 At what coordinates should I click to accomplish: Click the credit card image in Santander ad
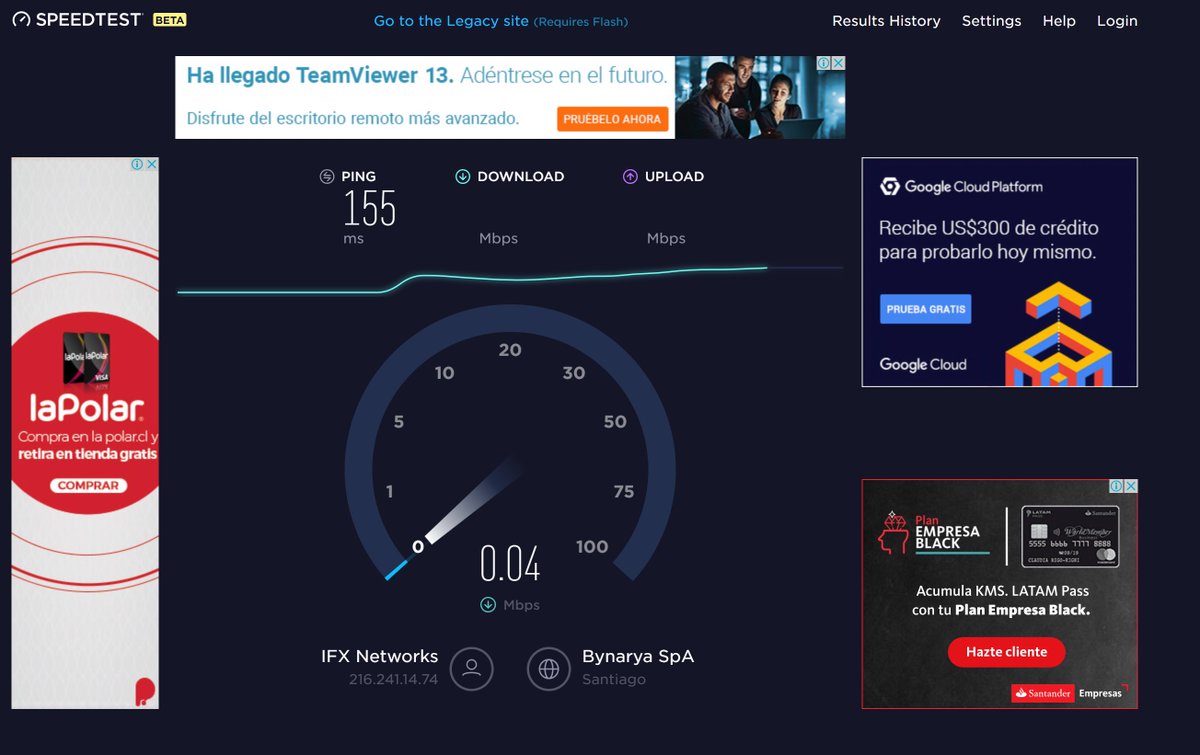click(x=1070, y=537)
